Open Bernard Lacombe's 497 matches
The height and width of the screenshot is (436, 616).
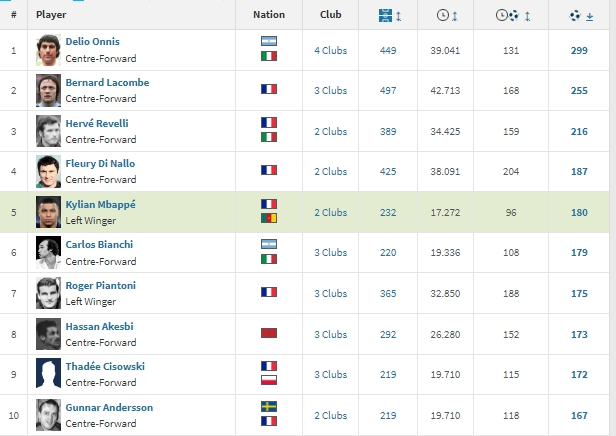click(x=387, y=91)
